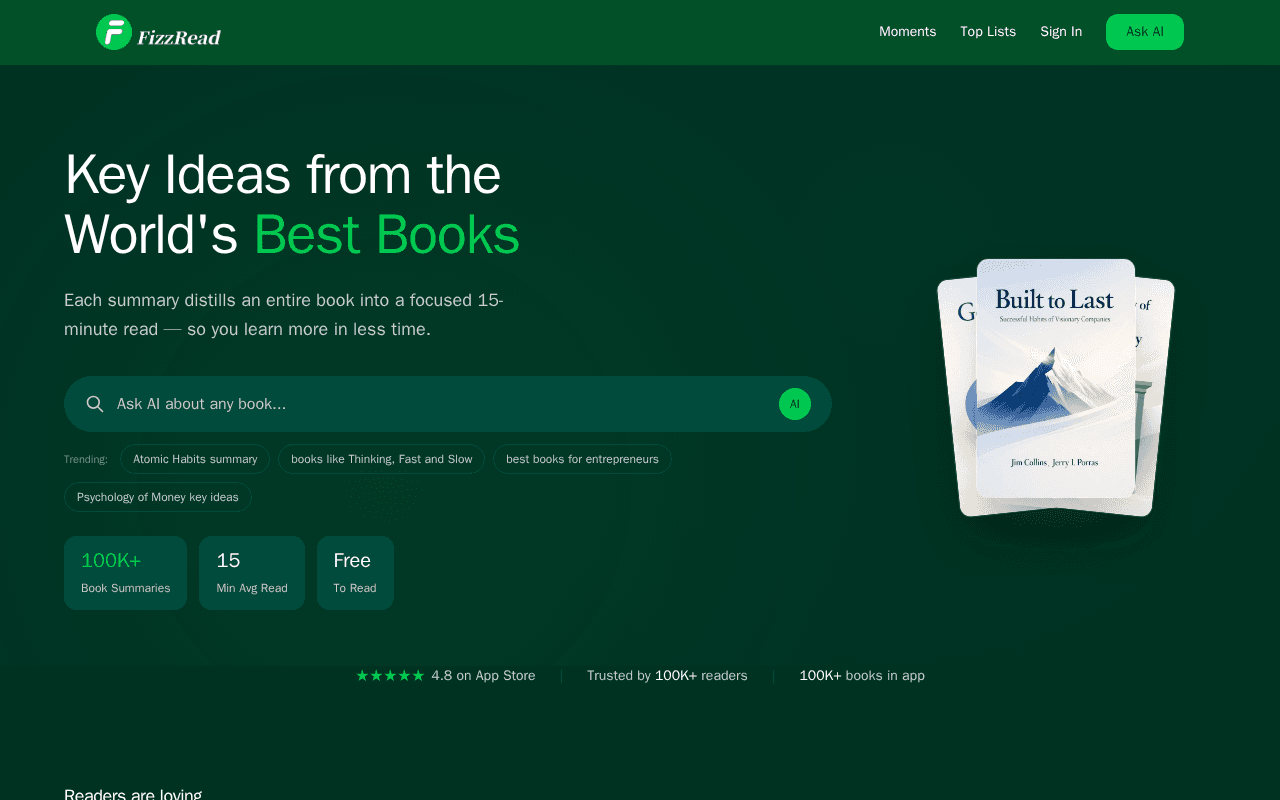This screenshot has width=1280, height=800.
Task: Click 100K+ books in app text
Action: coord(862,676)
